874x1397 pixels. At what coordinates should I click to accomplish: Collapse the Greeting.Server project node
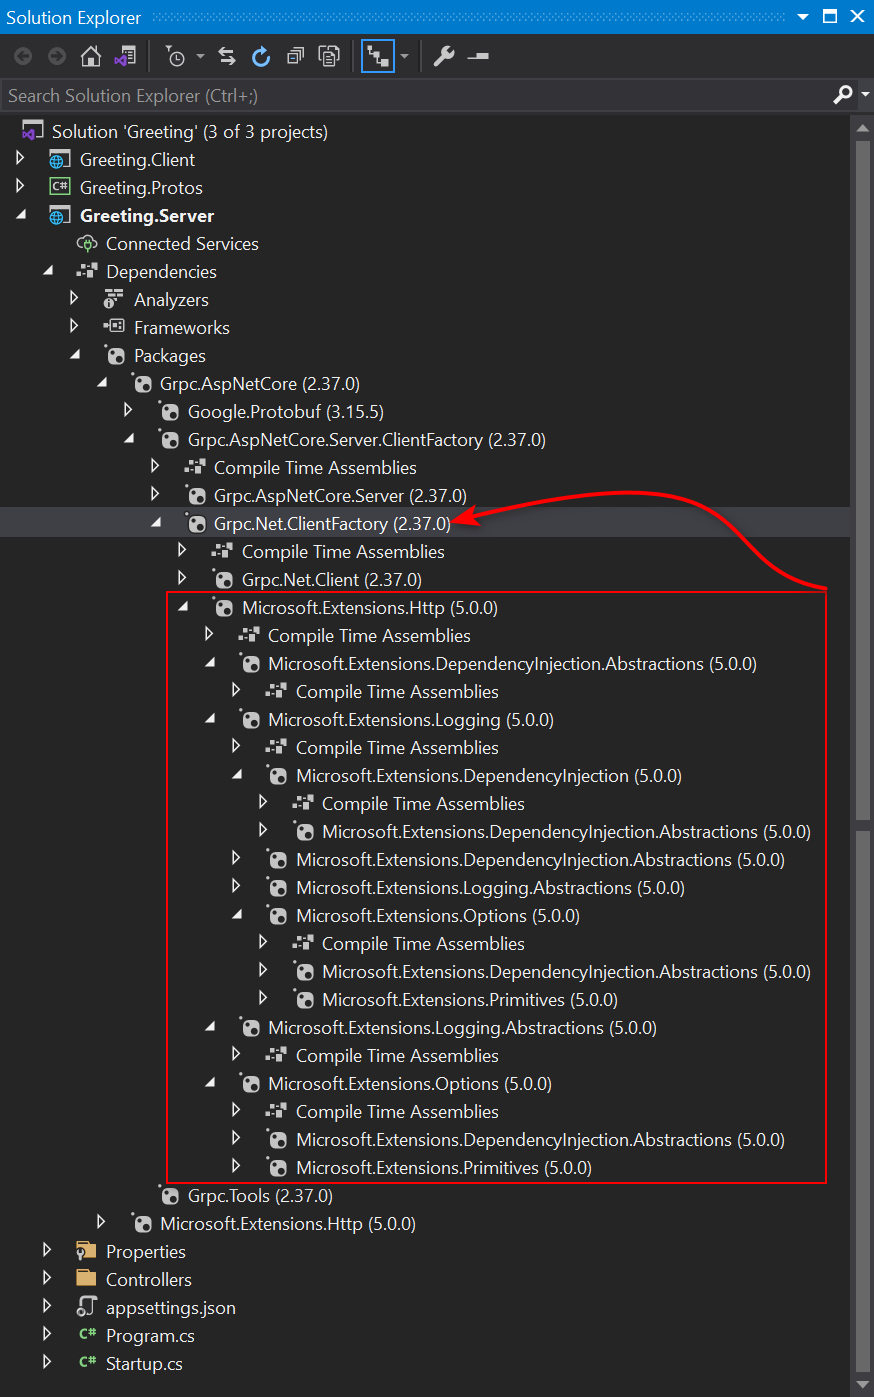click(21, 215)
